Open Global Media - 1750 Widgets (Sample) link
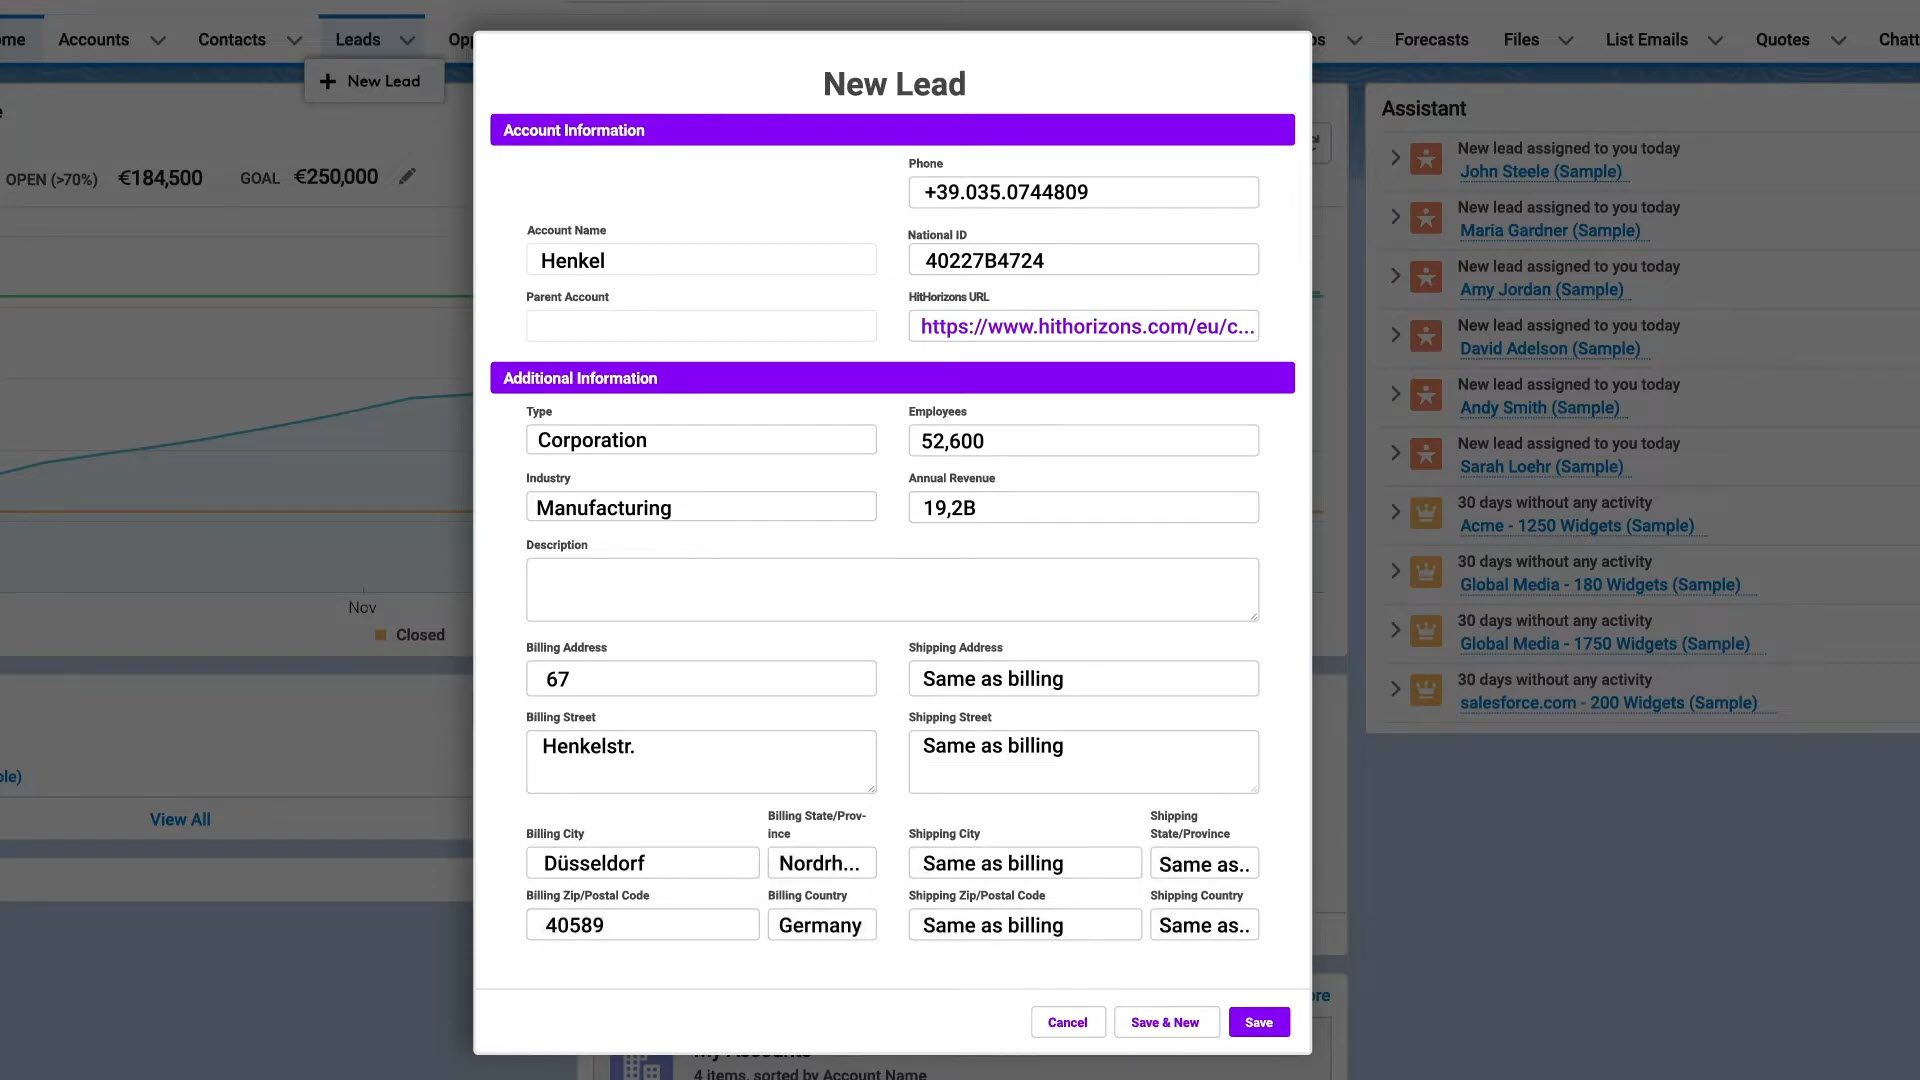Screen dimensions: 1920x1080 [x=1604, y=645]
